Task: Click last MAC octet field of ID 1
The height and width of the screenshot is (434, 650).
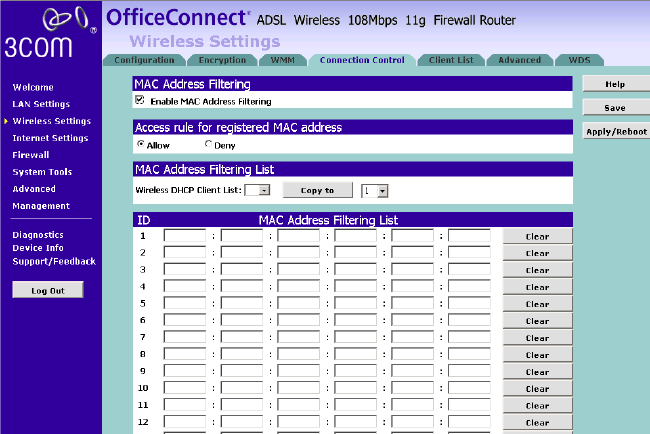Action: [469, 235]
